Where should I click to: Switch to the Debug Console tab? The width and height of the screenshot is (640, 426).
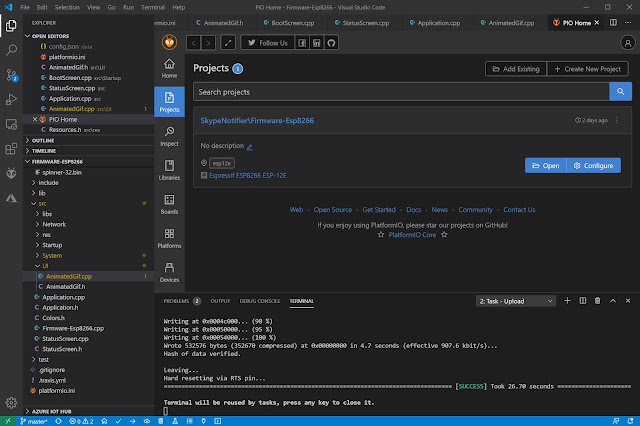(260, 301)
